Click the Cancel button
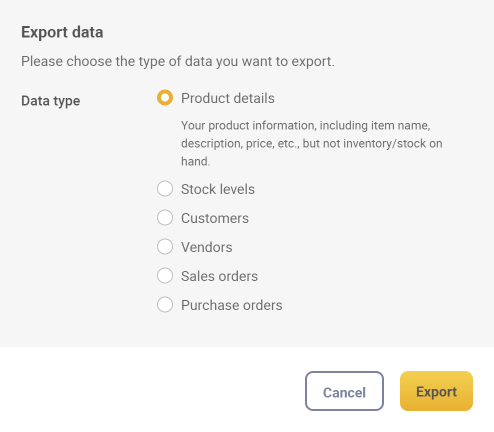This screenshot has width=494, height=432. pos(344,391)
